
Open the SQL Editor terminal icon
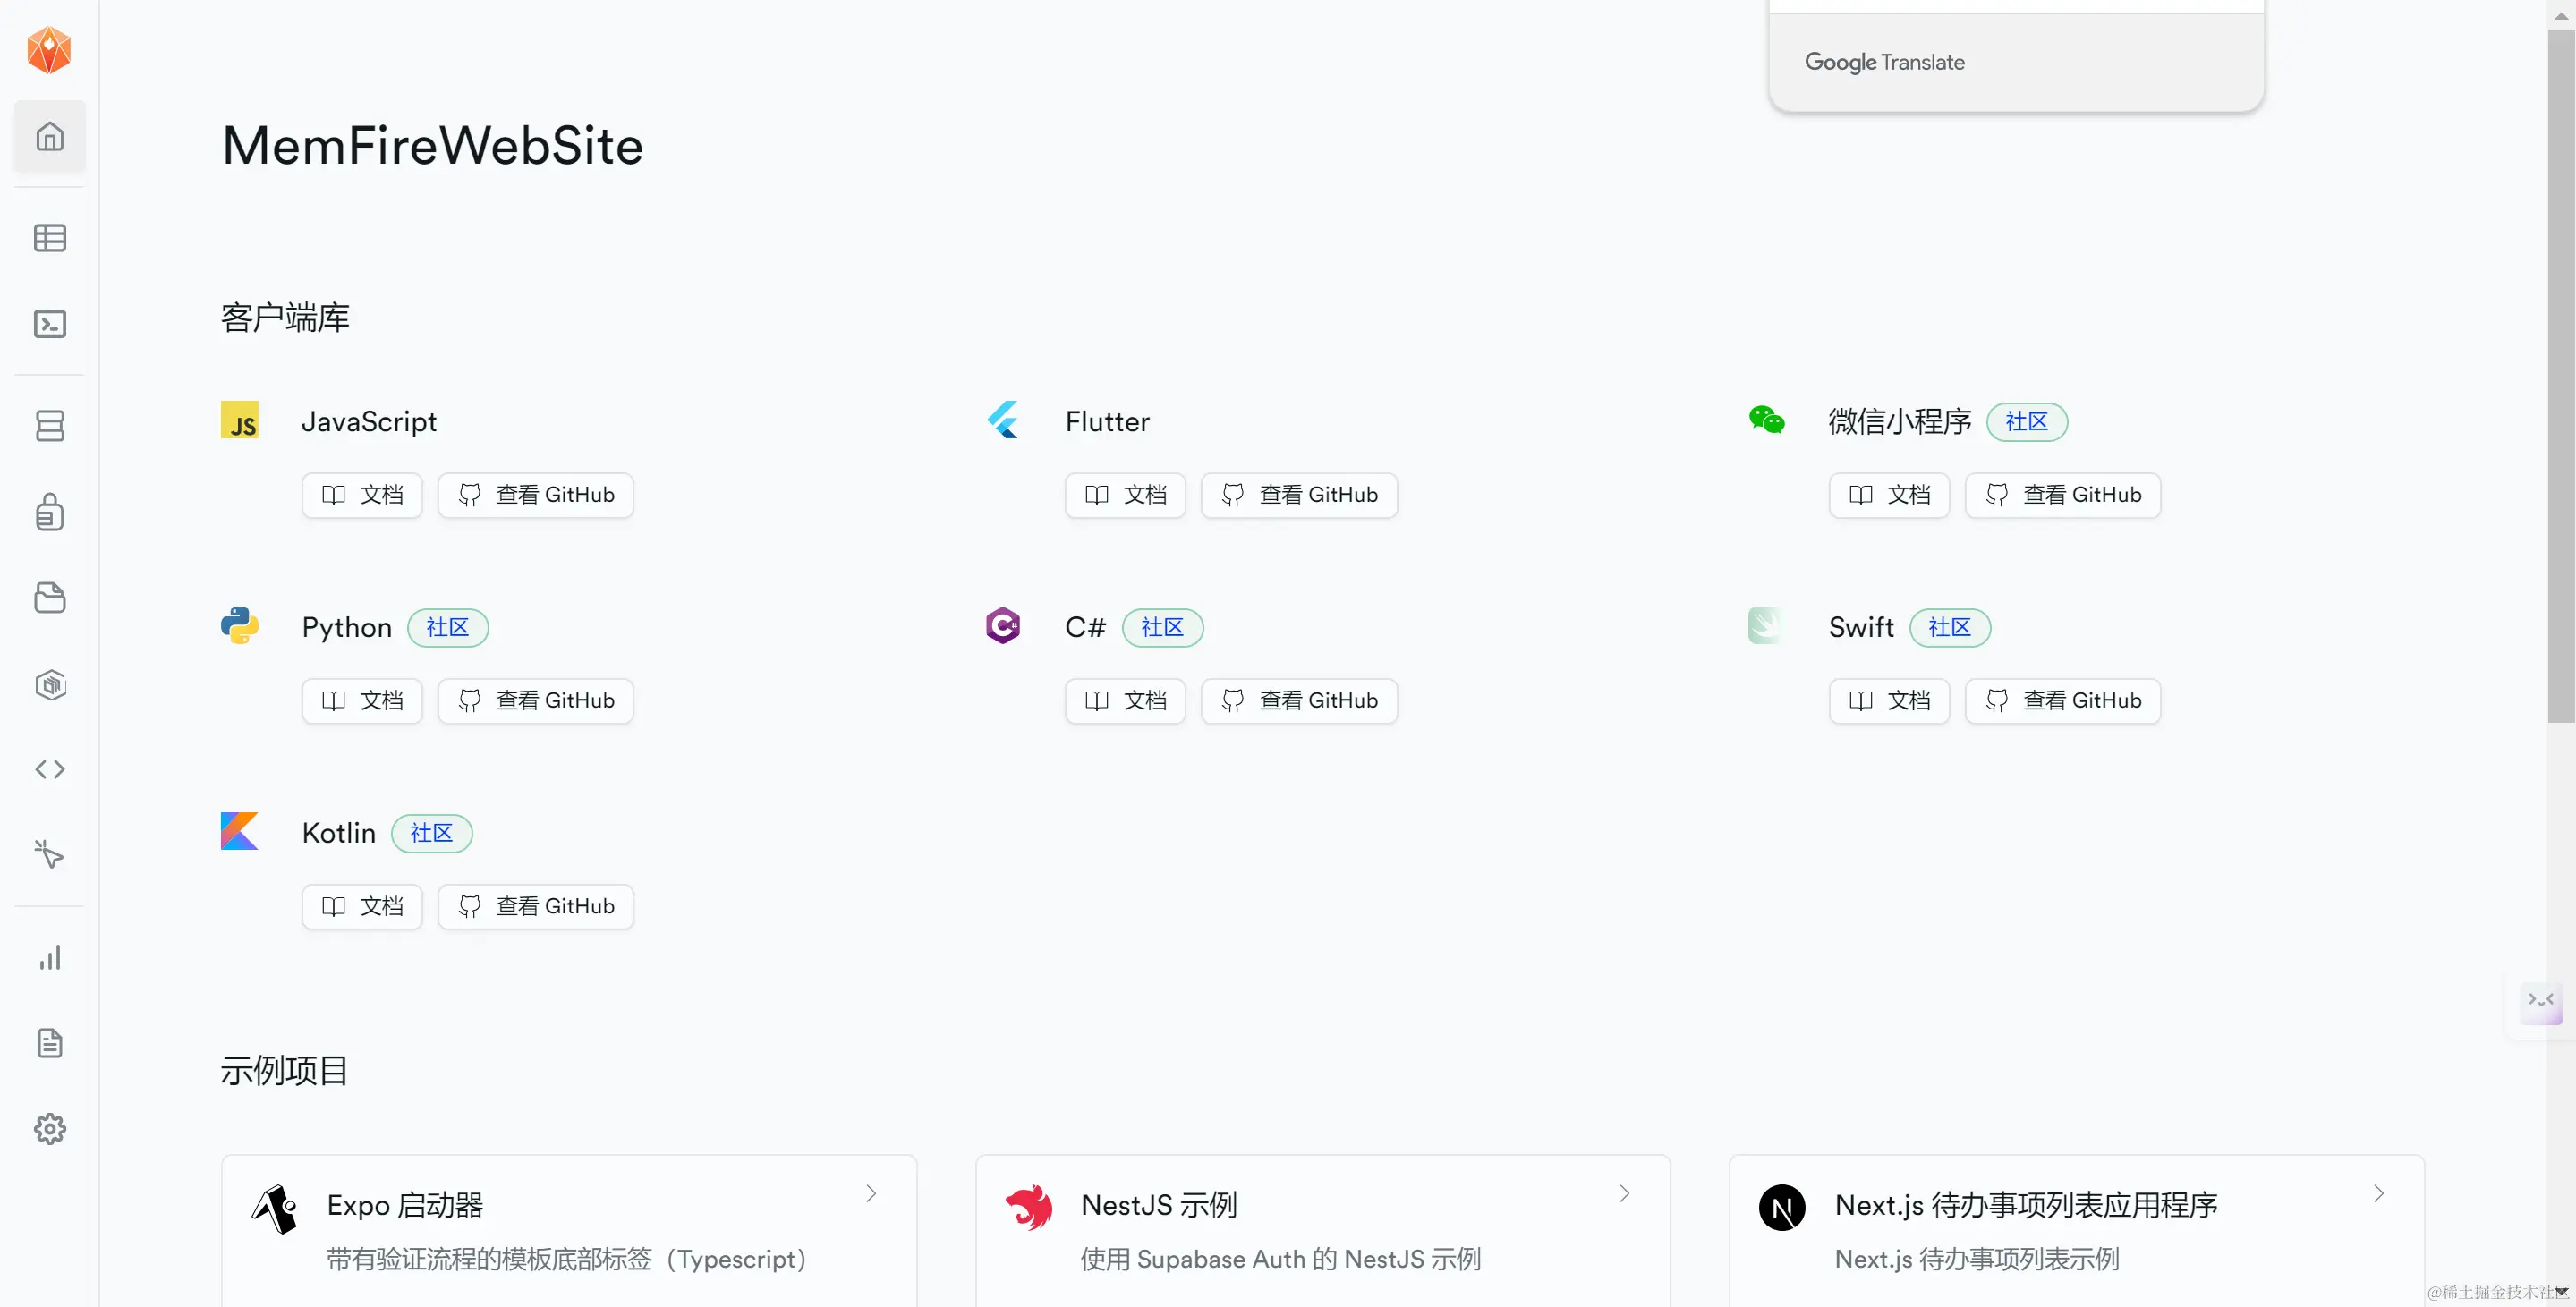click(x=50, y=324)
